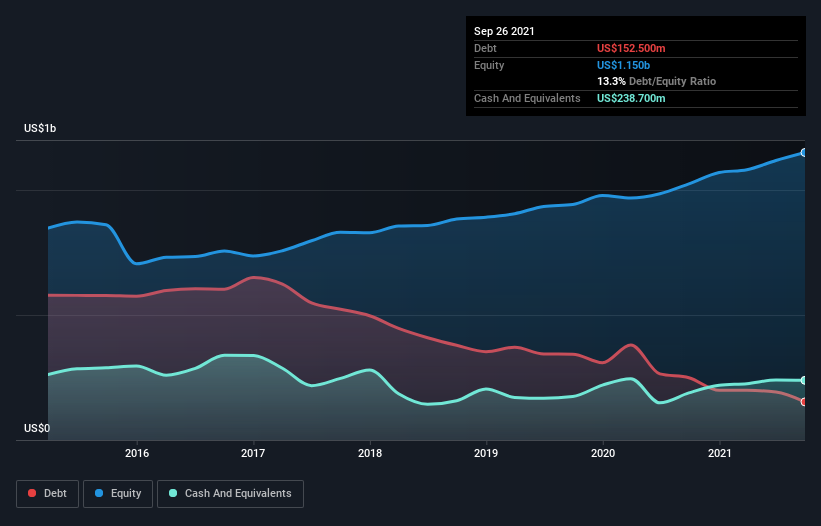The width and height of the screenshot is (821, 526).
Task: Select the teal Cash endpoint marker
Action: [x=804, y=380]
